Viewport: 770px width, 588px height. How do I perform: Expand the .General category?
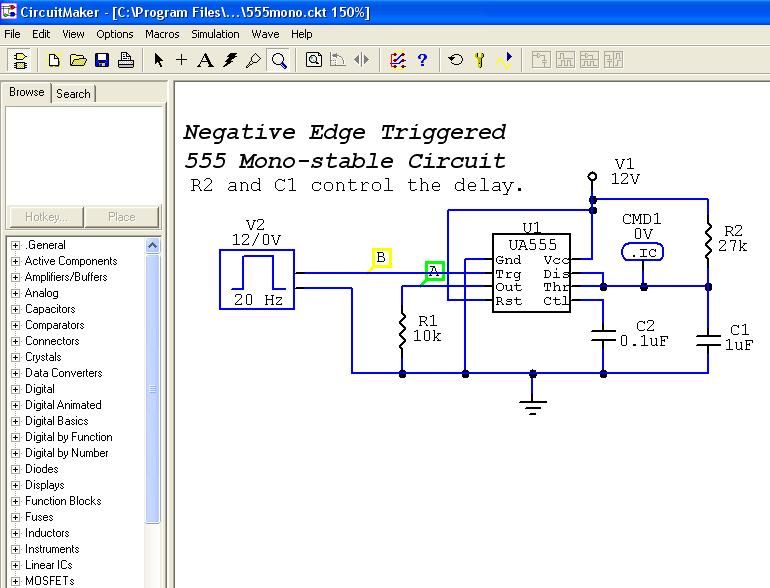[x=15, y=245]
